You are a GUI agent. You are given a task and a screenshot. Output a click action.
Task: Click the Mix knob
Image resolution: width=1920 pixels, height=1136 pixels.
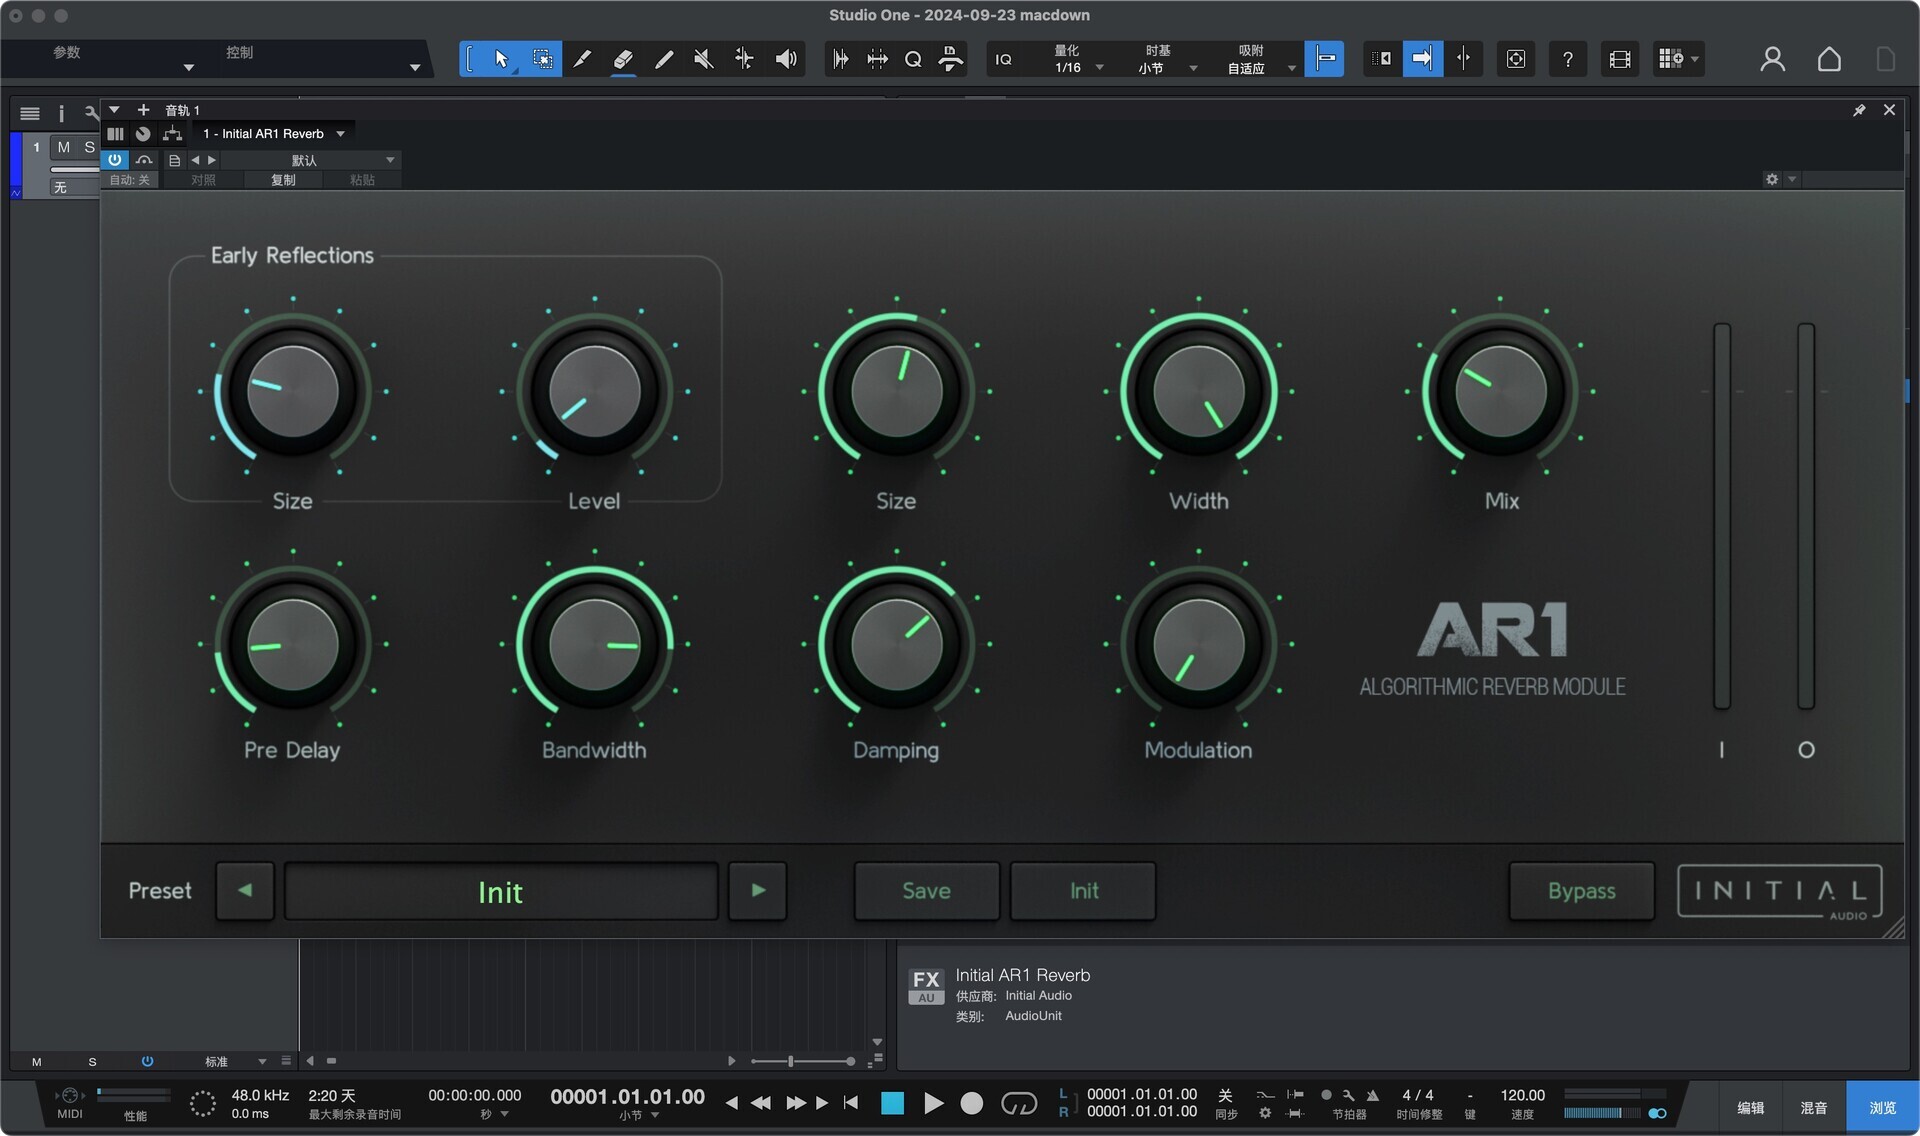(x=1500, y=392)
